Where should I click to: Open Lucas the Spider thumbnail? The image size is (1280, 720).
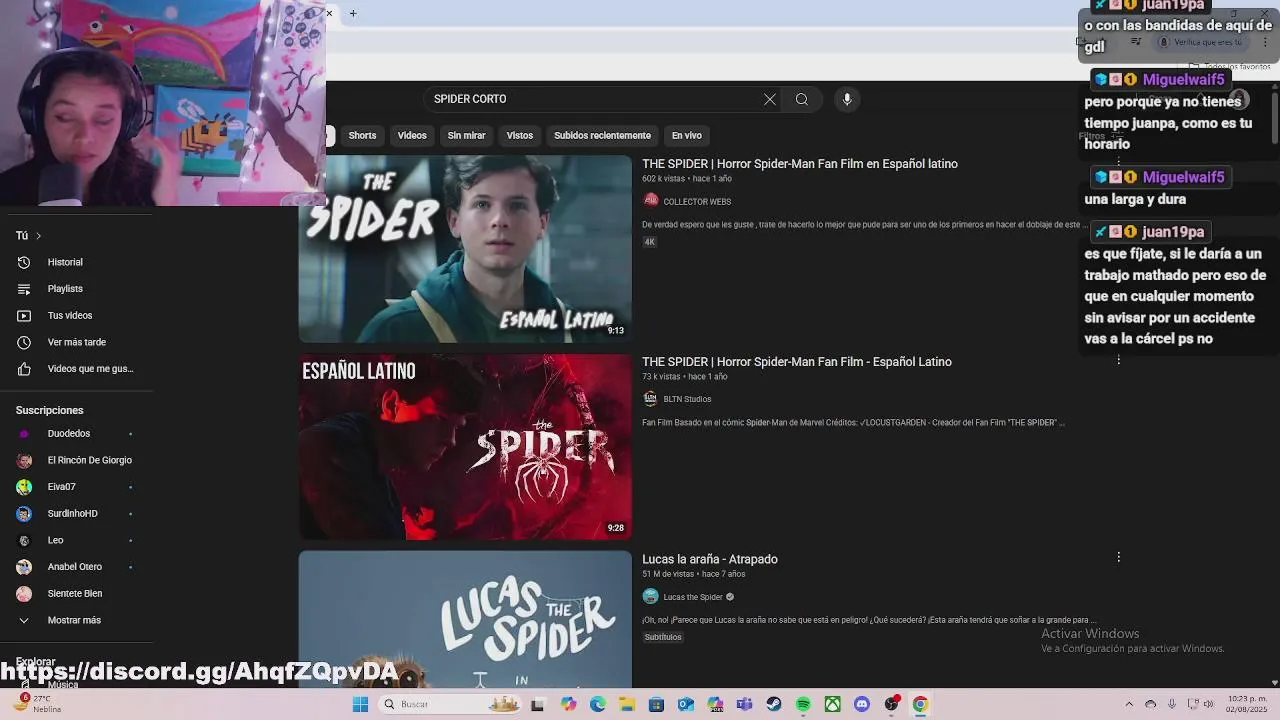[x=465, y=619]
